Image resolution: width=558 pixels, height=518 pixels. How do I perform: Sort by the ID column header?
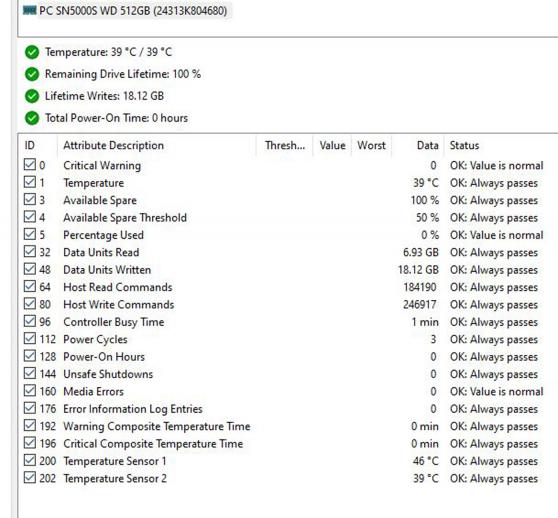37,146
